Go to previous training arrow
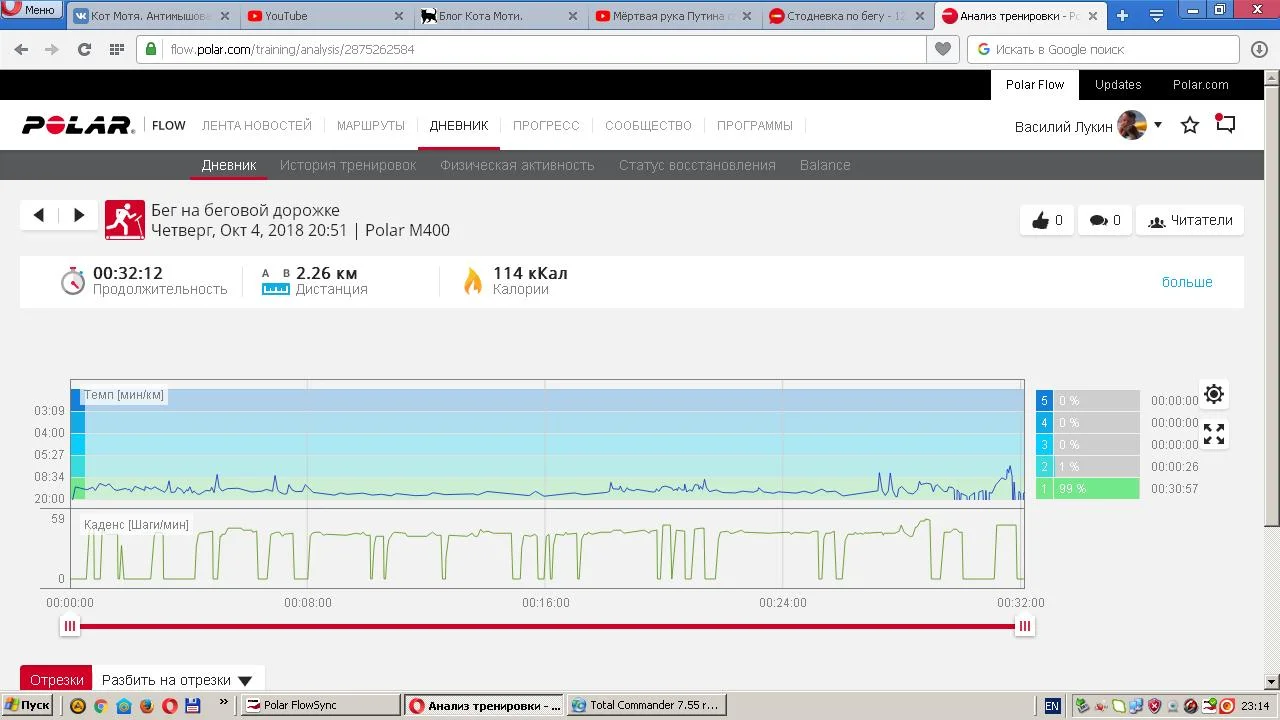1280x720 pixels. pos(39,215)
